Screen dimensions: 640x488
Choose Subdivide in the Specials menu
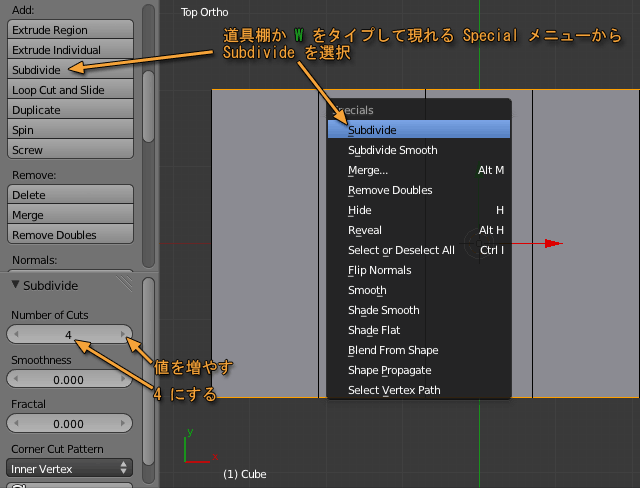(418, 130)
